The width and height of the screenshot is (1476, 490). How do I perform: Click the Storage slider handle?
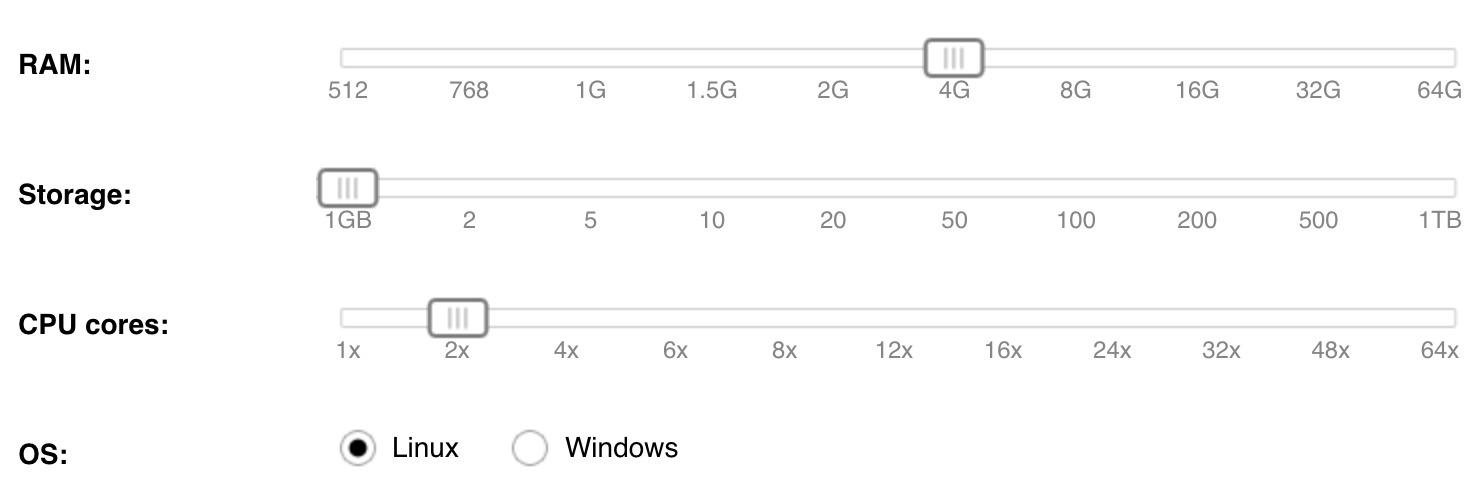tap(348, 188)
